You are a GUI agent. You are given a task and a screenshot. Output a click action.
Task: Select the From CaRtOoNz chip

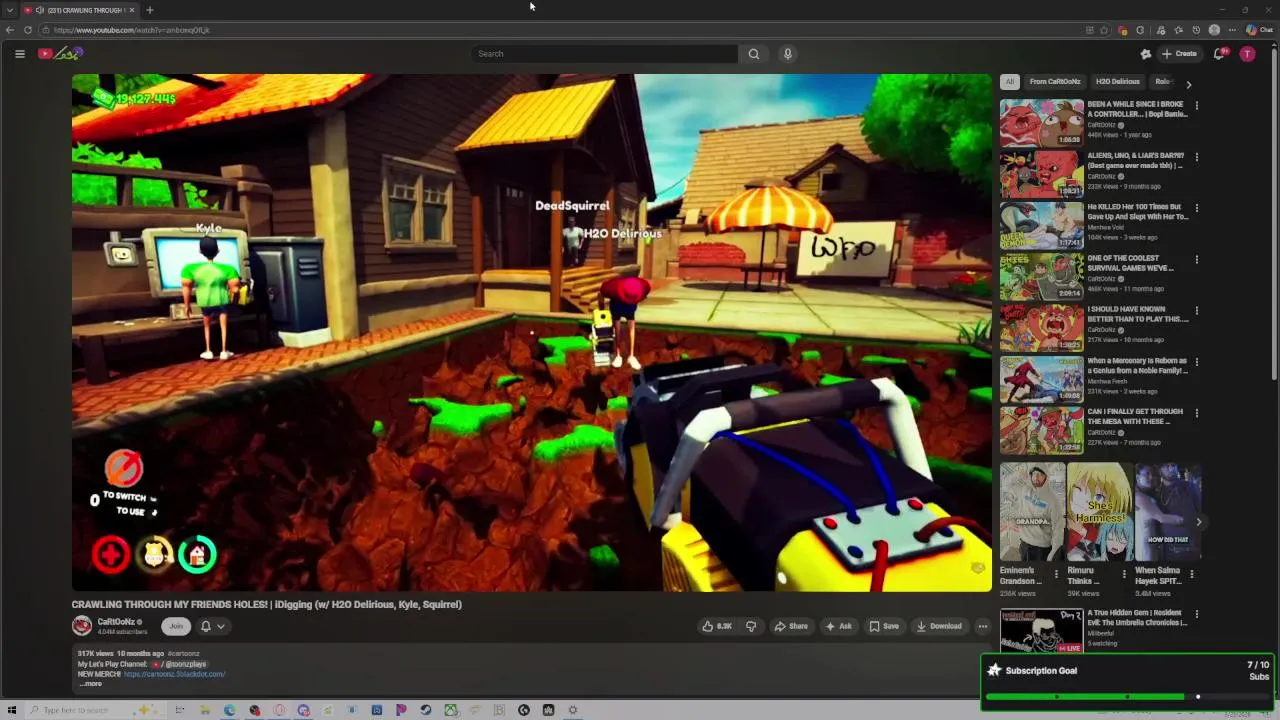1055,82
